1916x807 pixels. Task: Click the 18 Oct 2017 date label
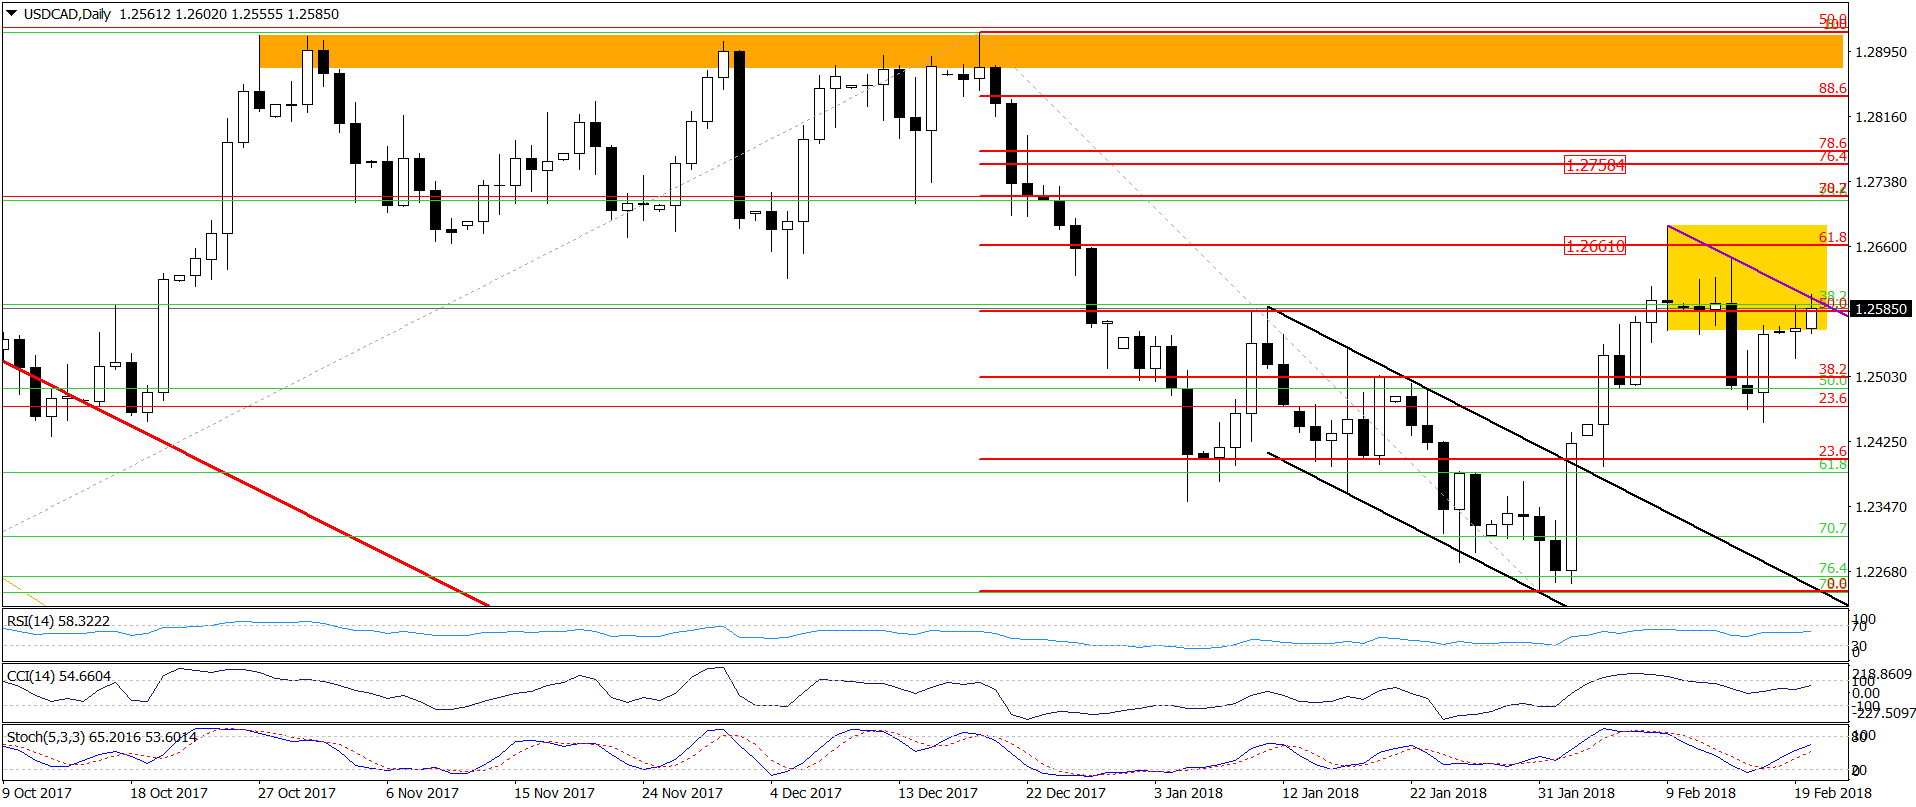pyautogui.click(x=169, y=793)
